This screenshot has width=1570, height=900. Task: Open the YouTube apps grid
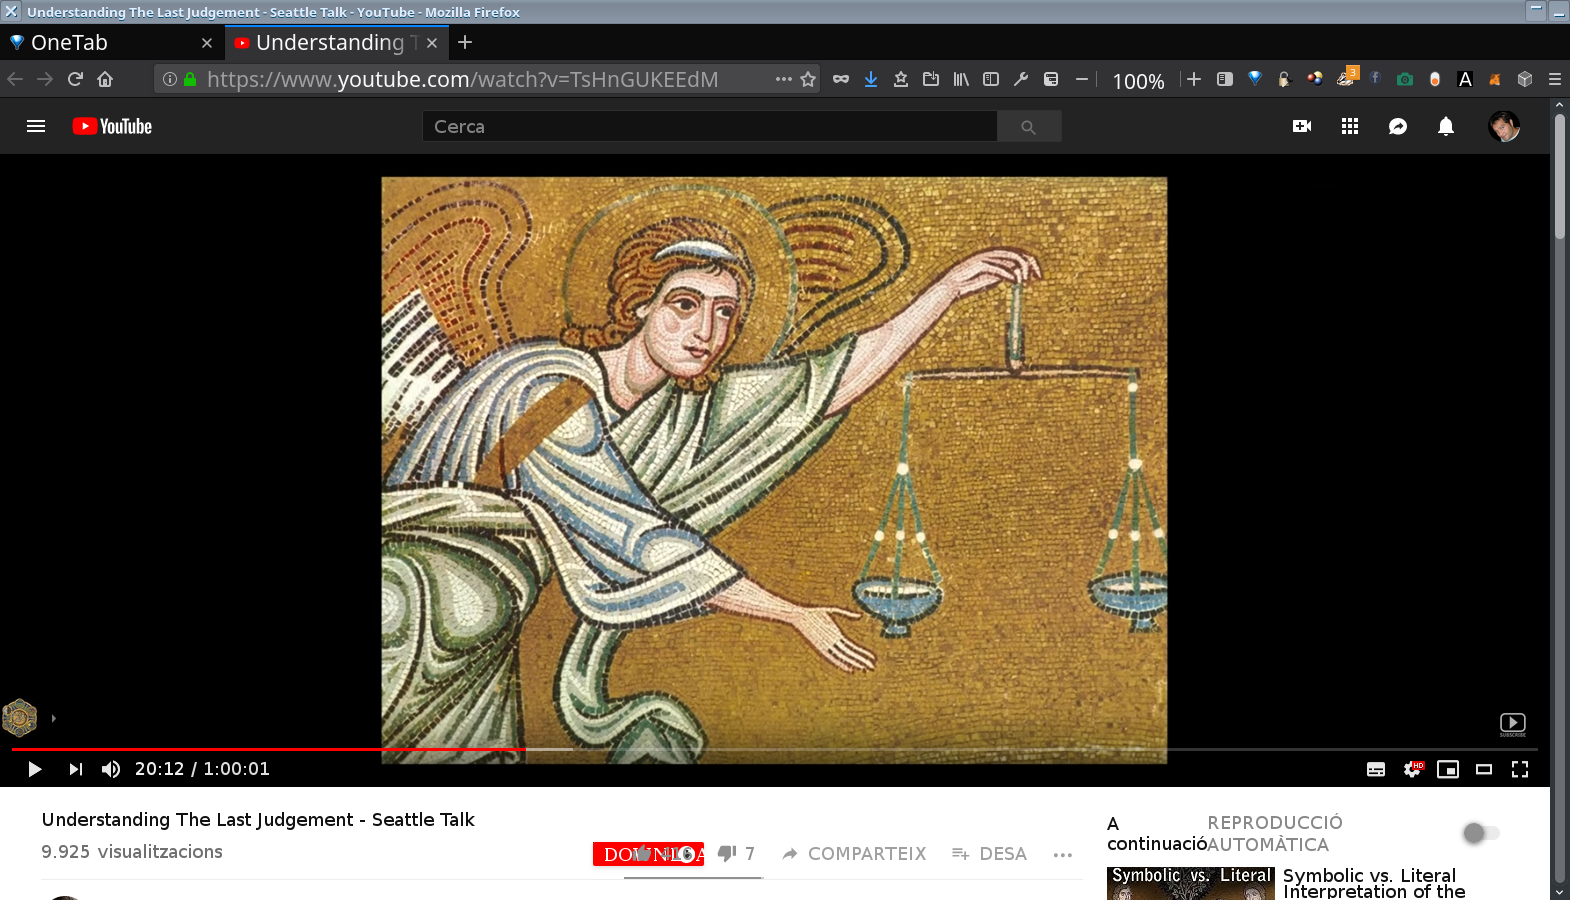pyautogui.click(x=1350, y=126)
